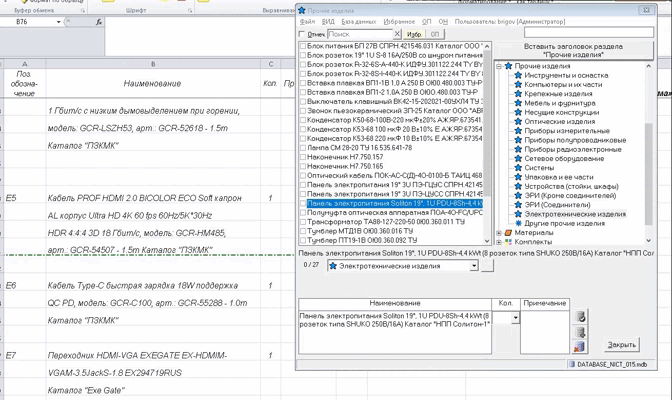This screenshot has width=672, height=400.
Task: Check the Трансформатор ТА88 item checkbox
Action: pos(303,222)
